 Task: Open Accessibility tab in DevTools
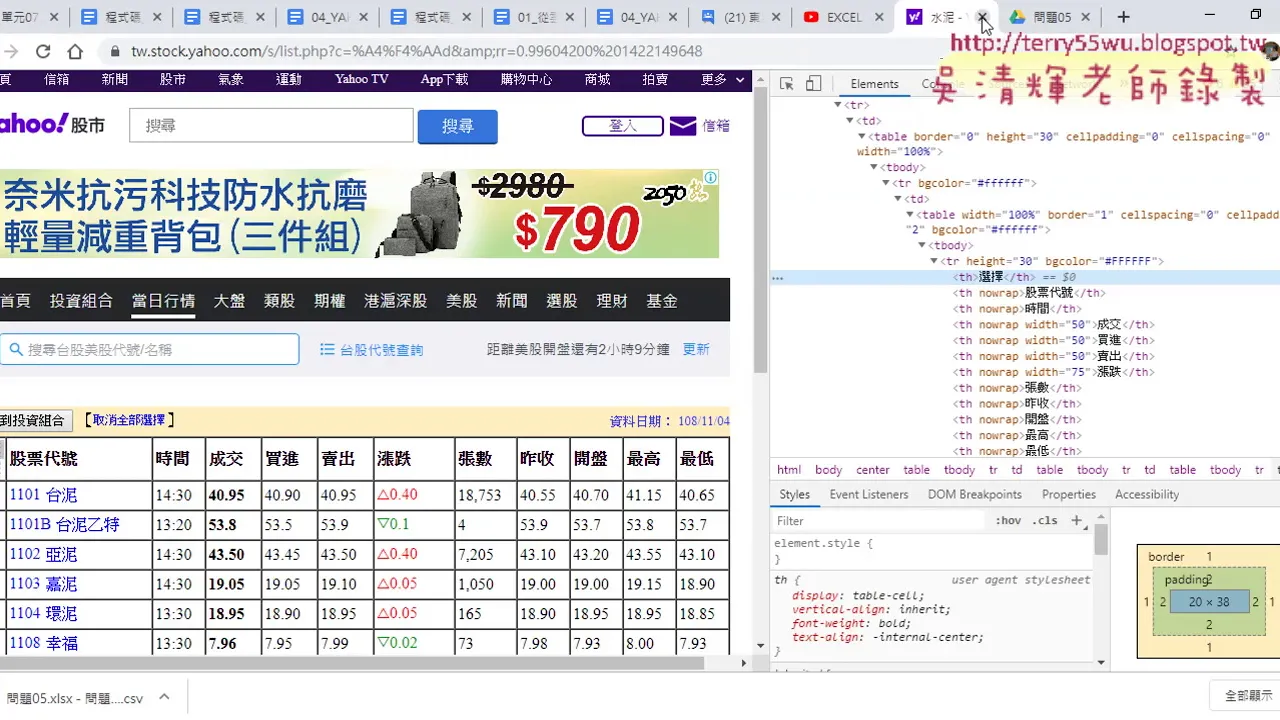(1147, 494)
